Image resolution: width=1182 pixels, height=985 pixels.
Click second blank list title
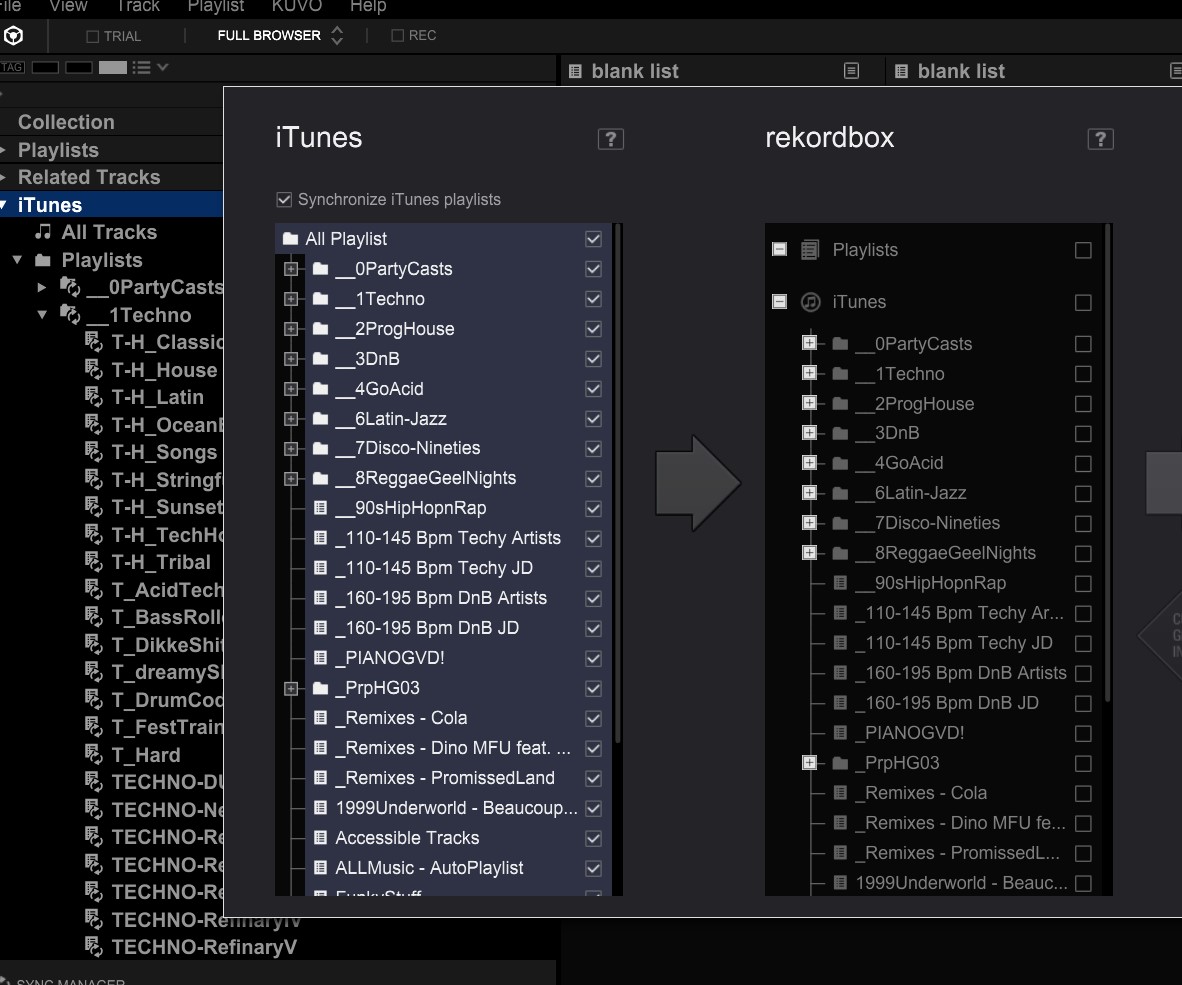pyautogui.click(x=961, y=71)
